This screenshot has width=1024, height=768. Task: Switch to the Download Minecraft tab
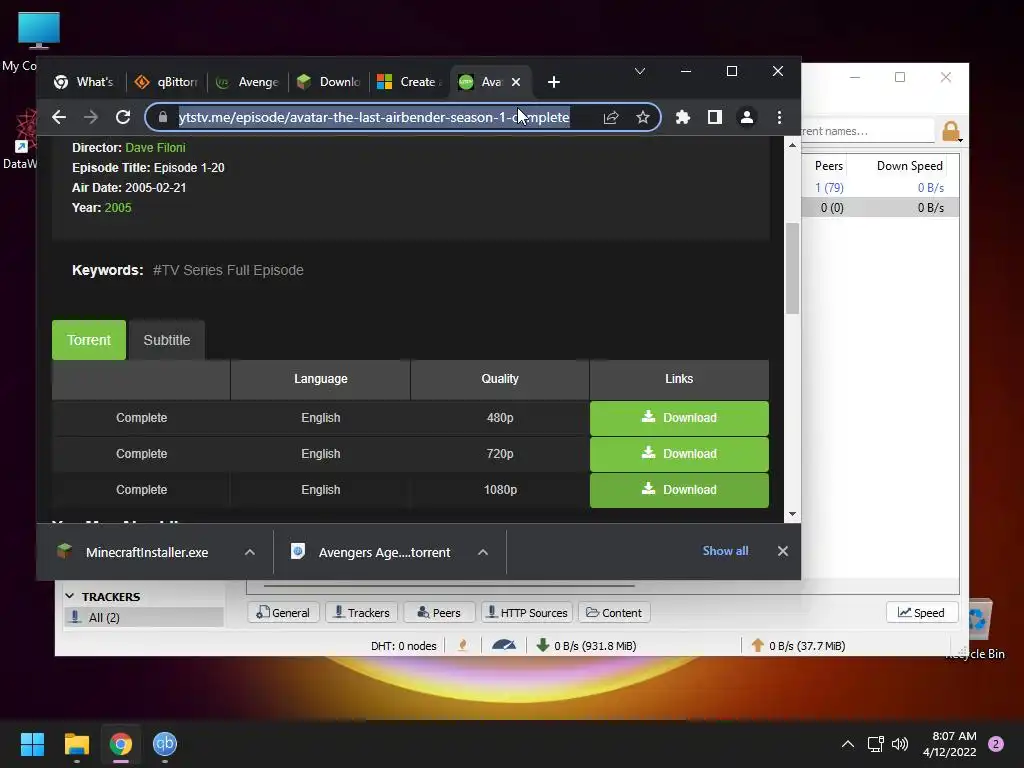[328, 82]
